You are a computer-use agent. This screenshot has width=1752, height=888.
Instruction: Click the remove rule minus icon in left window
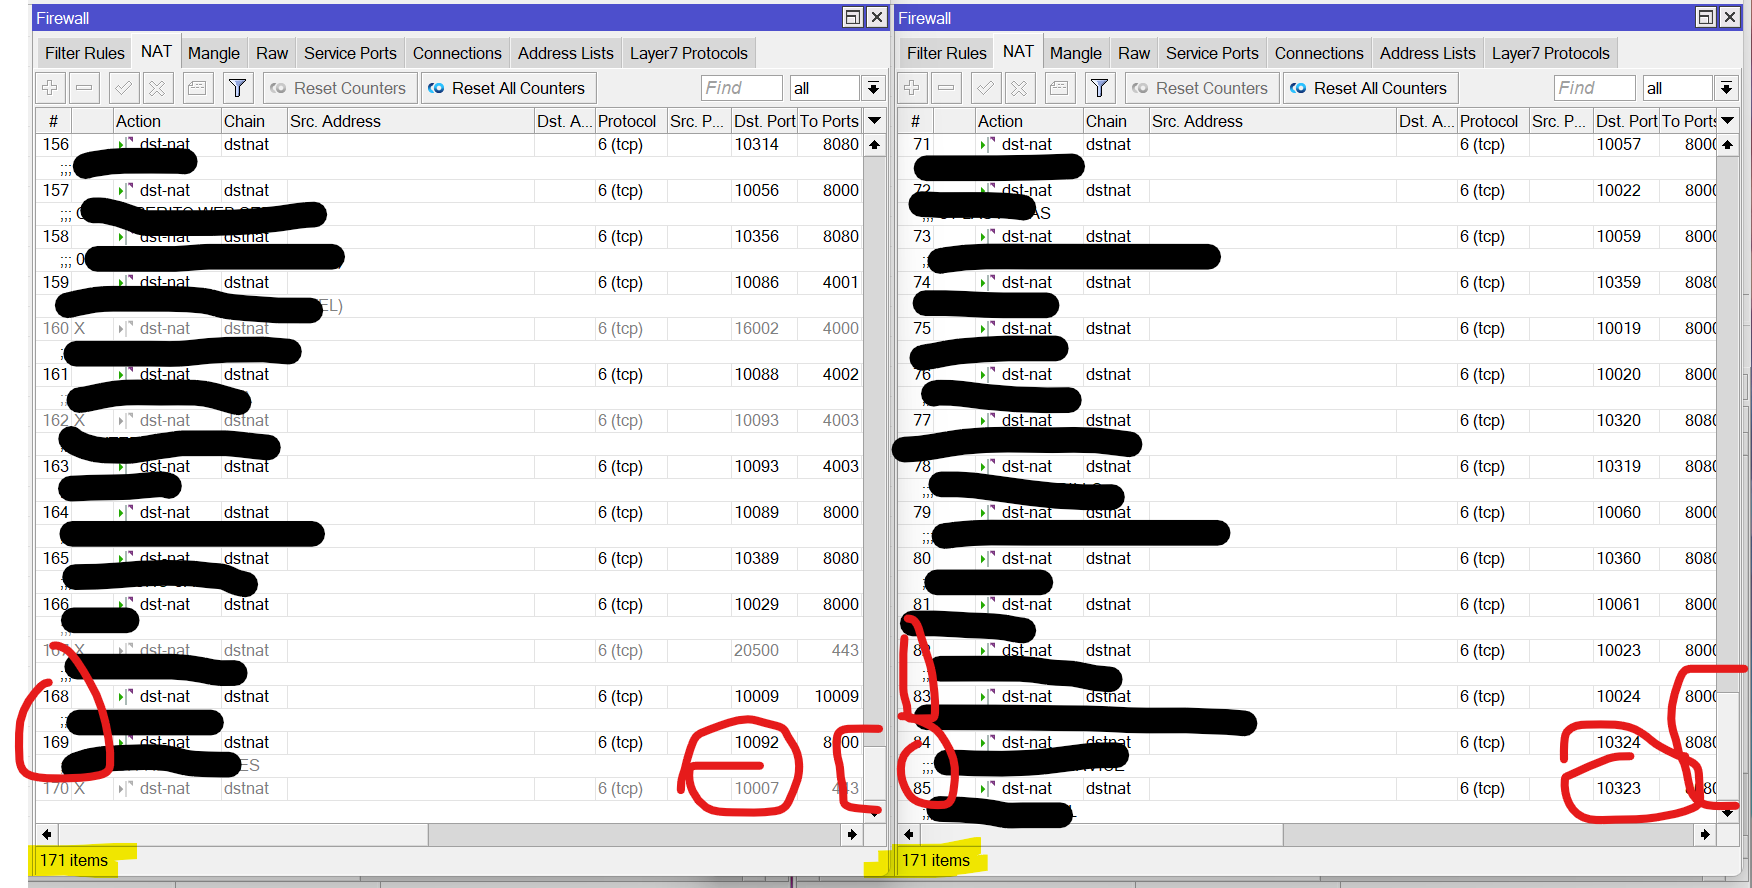[x=84, y=88]
